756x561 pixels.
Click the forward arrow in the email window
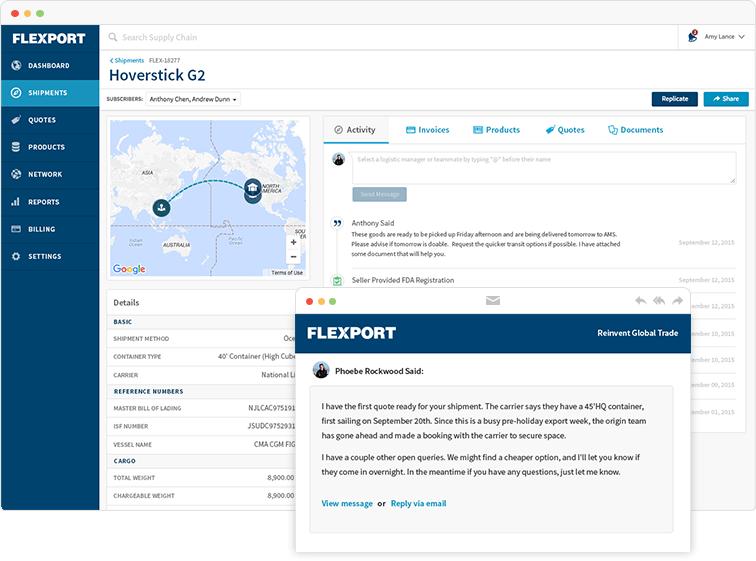[x=677, y=301]
